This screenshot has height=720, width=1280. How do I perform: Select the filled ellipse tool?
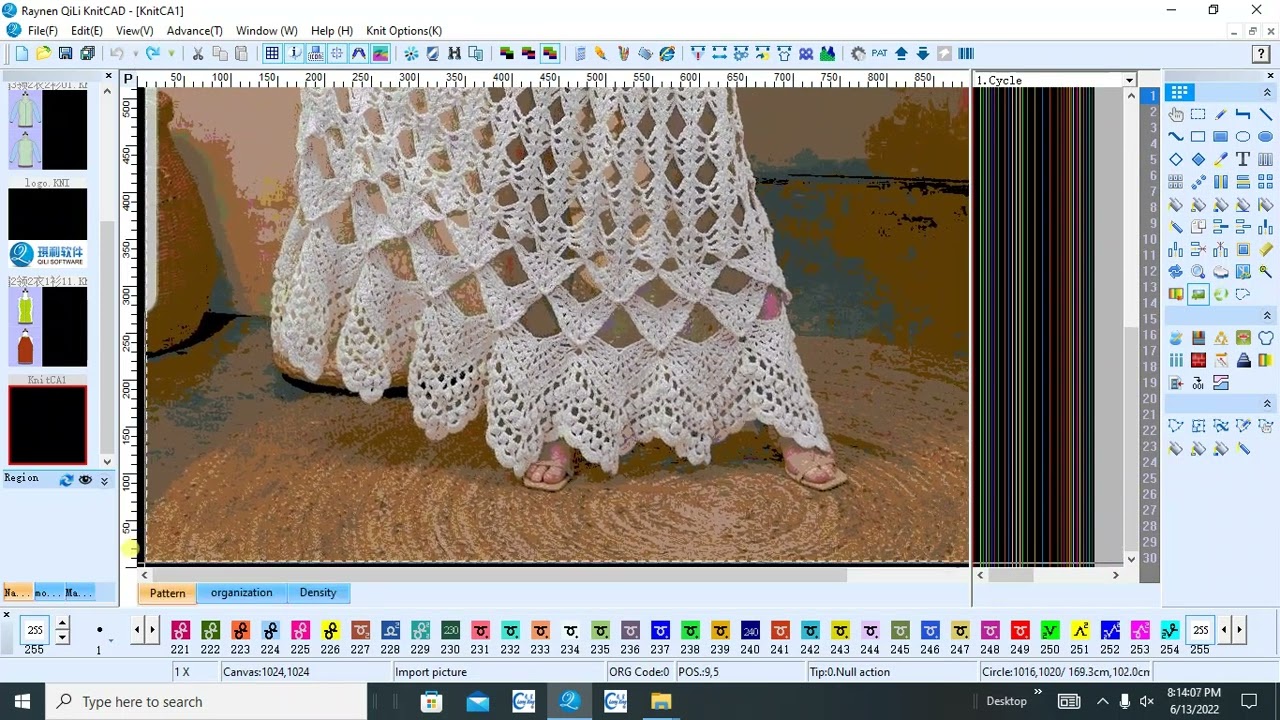(1265, 137)
